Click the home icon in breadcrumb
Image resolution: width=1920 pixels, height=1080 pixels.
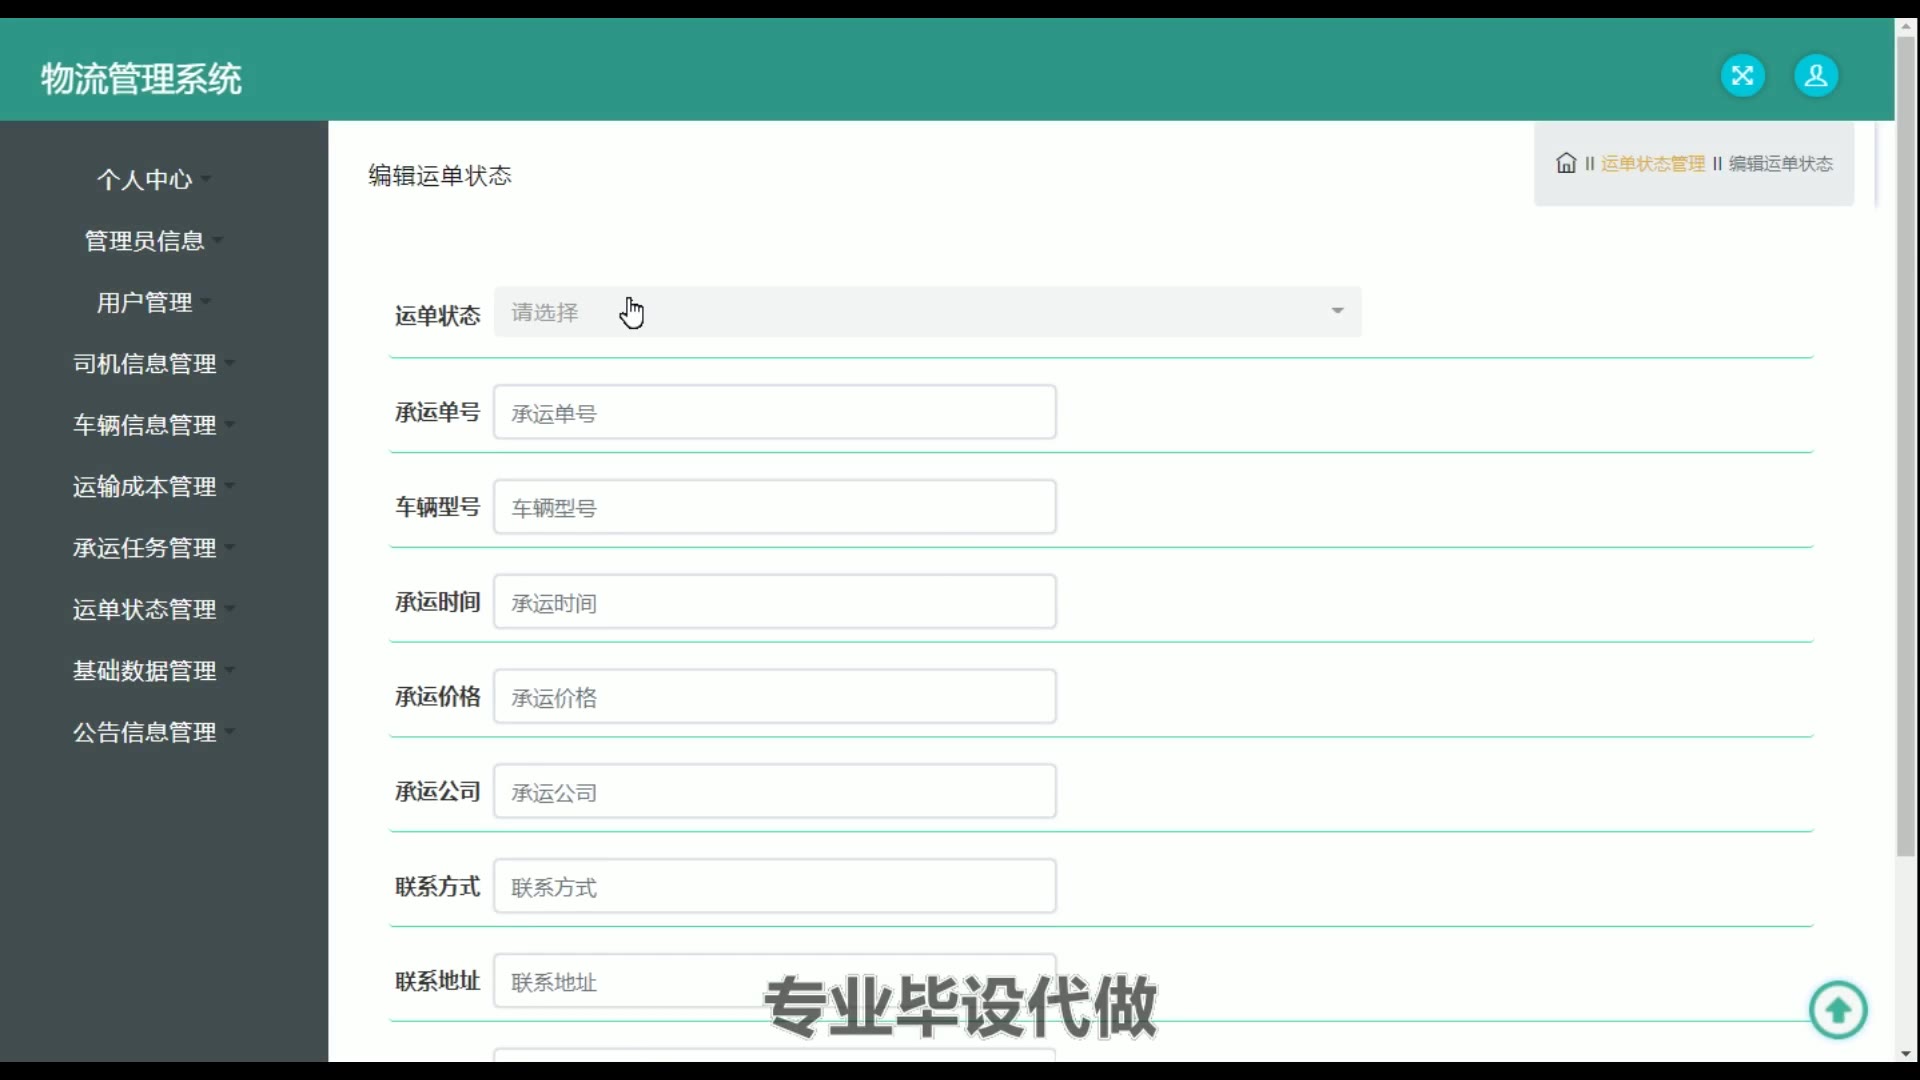click(x=1566, y=163)
